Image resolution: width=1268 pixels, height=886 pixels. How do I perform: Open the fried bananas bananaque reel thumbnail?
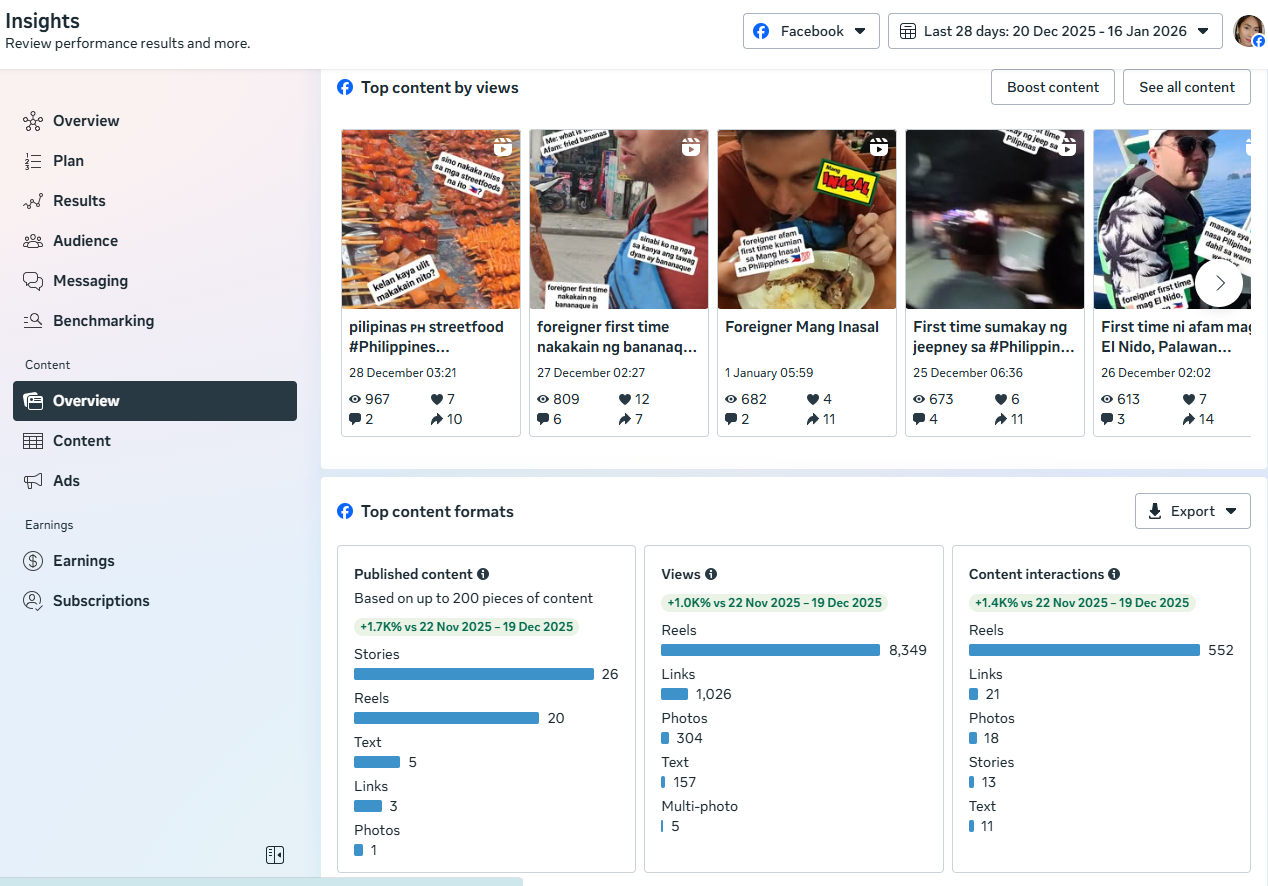pyautogui.click(x=619, y=219)
